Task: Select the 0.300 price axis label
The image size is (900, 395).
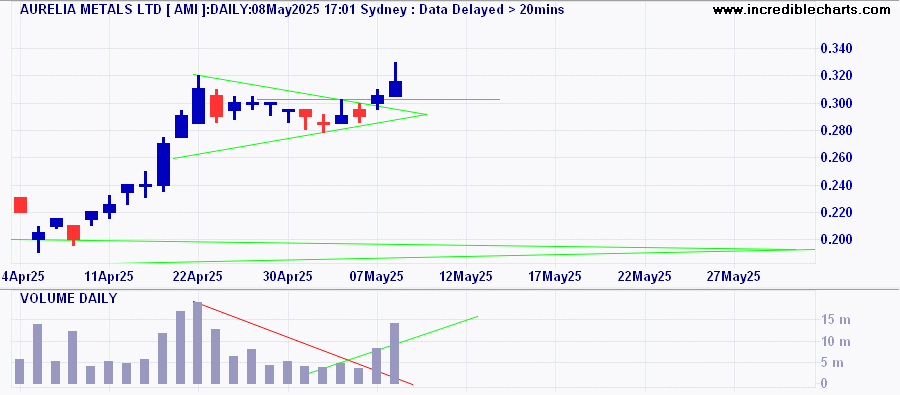Action: coord(836,103)
